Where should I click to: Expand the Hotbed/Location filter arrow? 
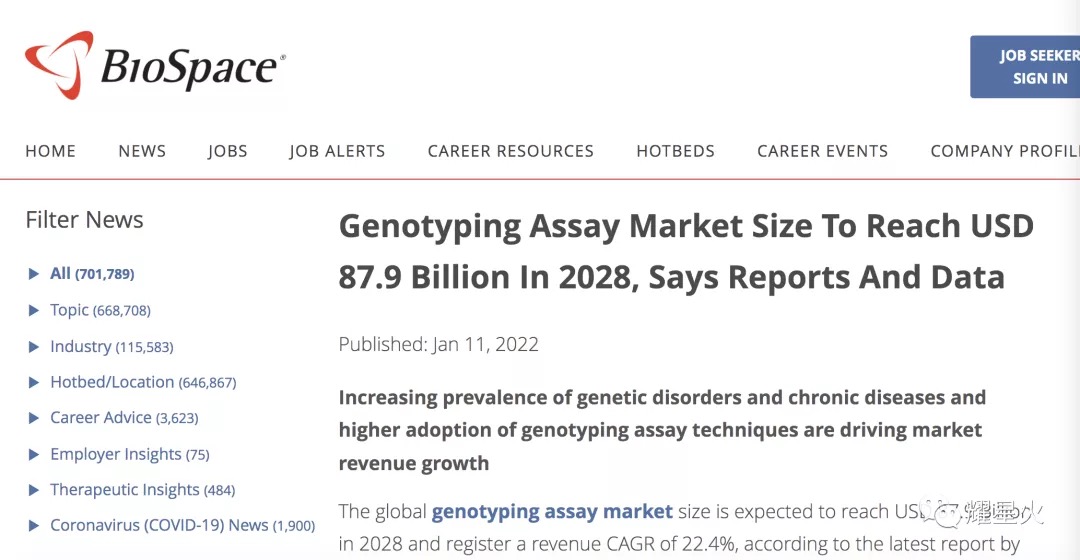(x=33, y=382)
